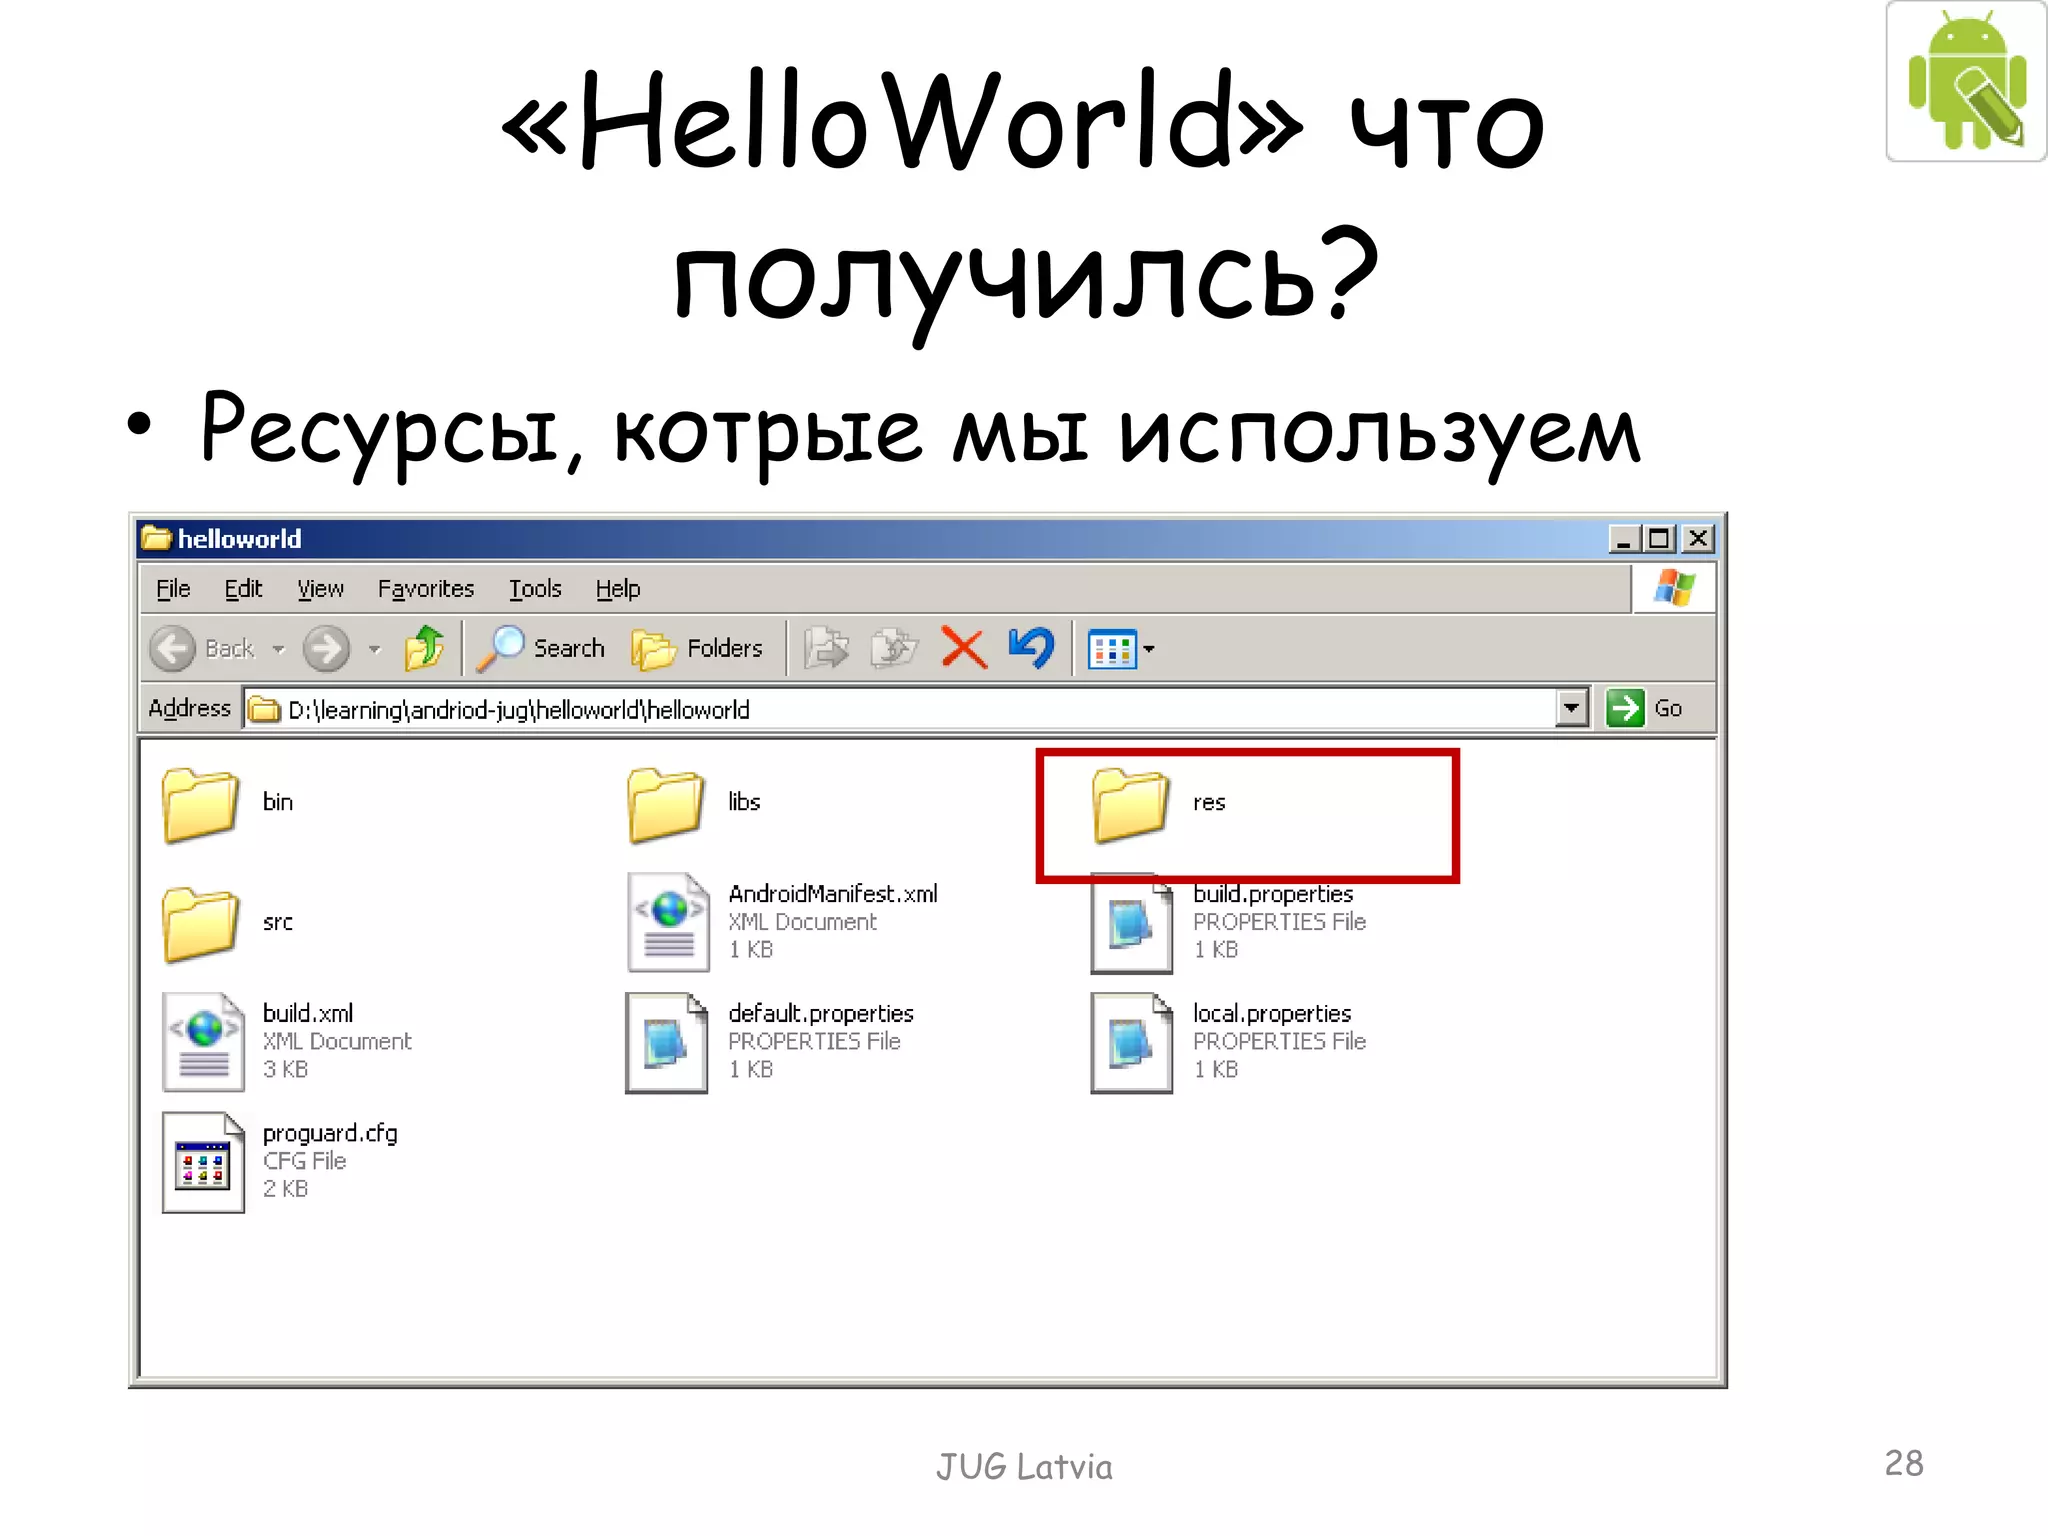Screen dimensions: 2048x1536
Task: Click the Forward navigation arrow icon
Action: tap(326, 649)
